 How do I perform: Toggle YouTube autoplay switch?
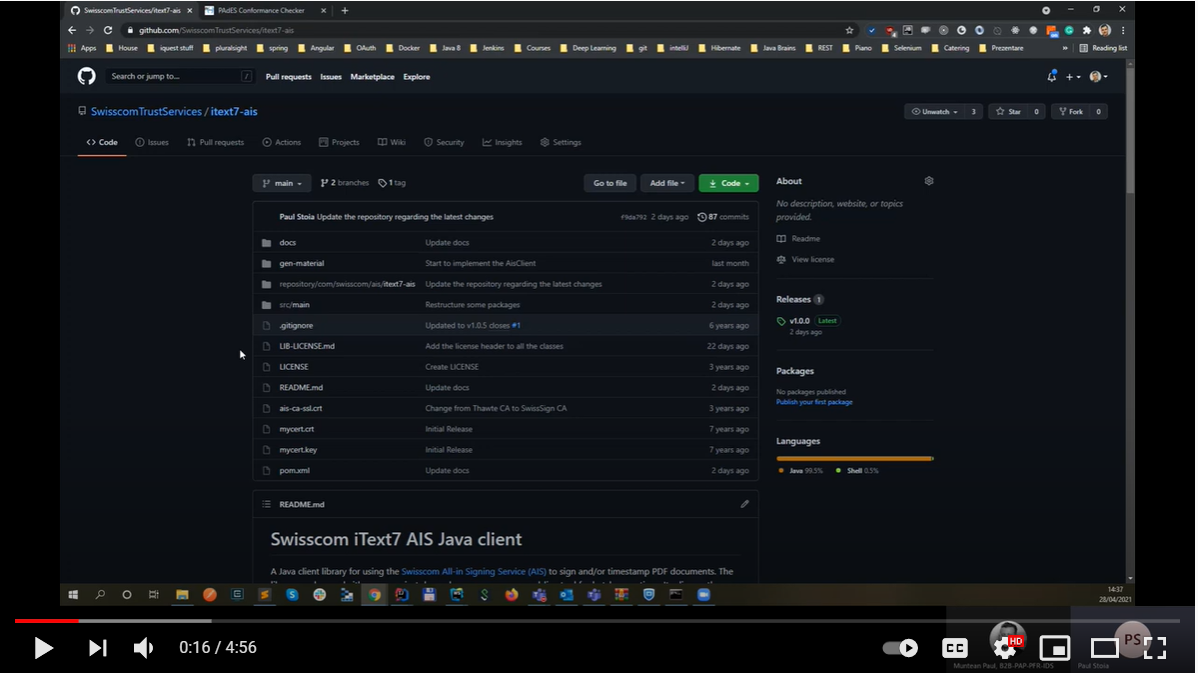900,648
